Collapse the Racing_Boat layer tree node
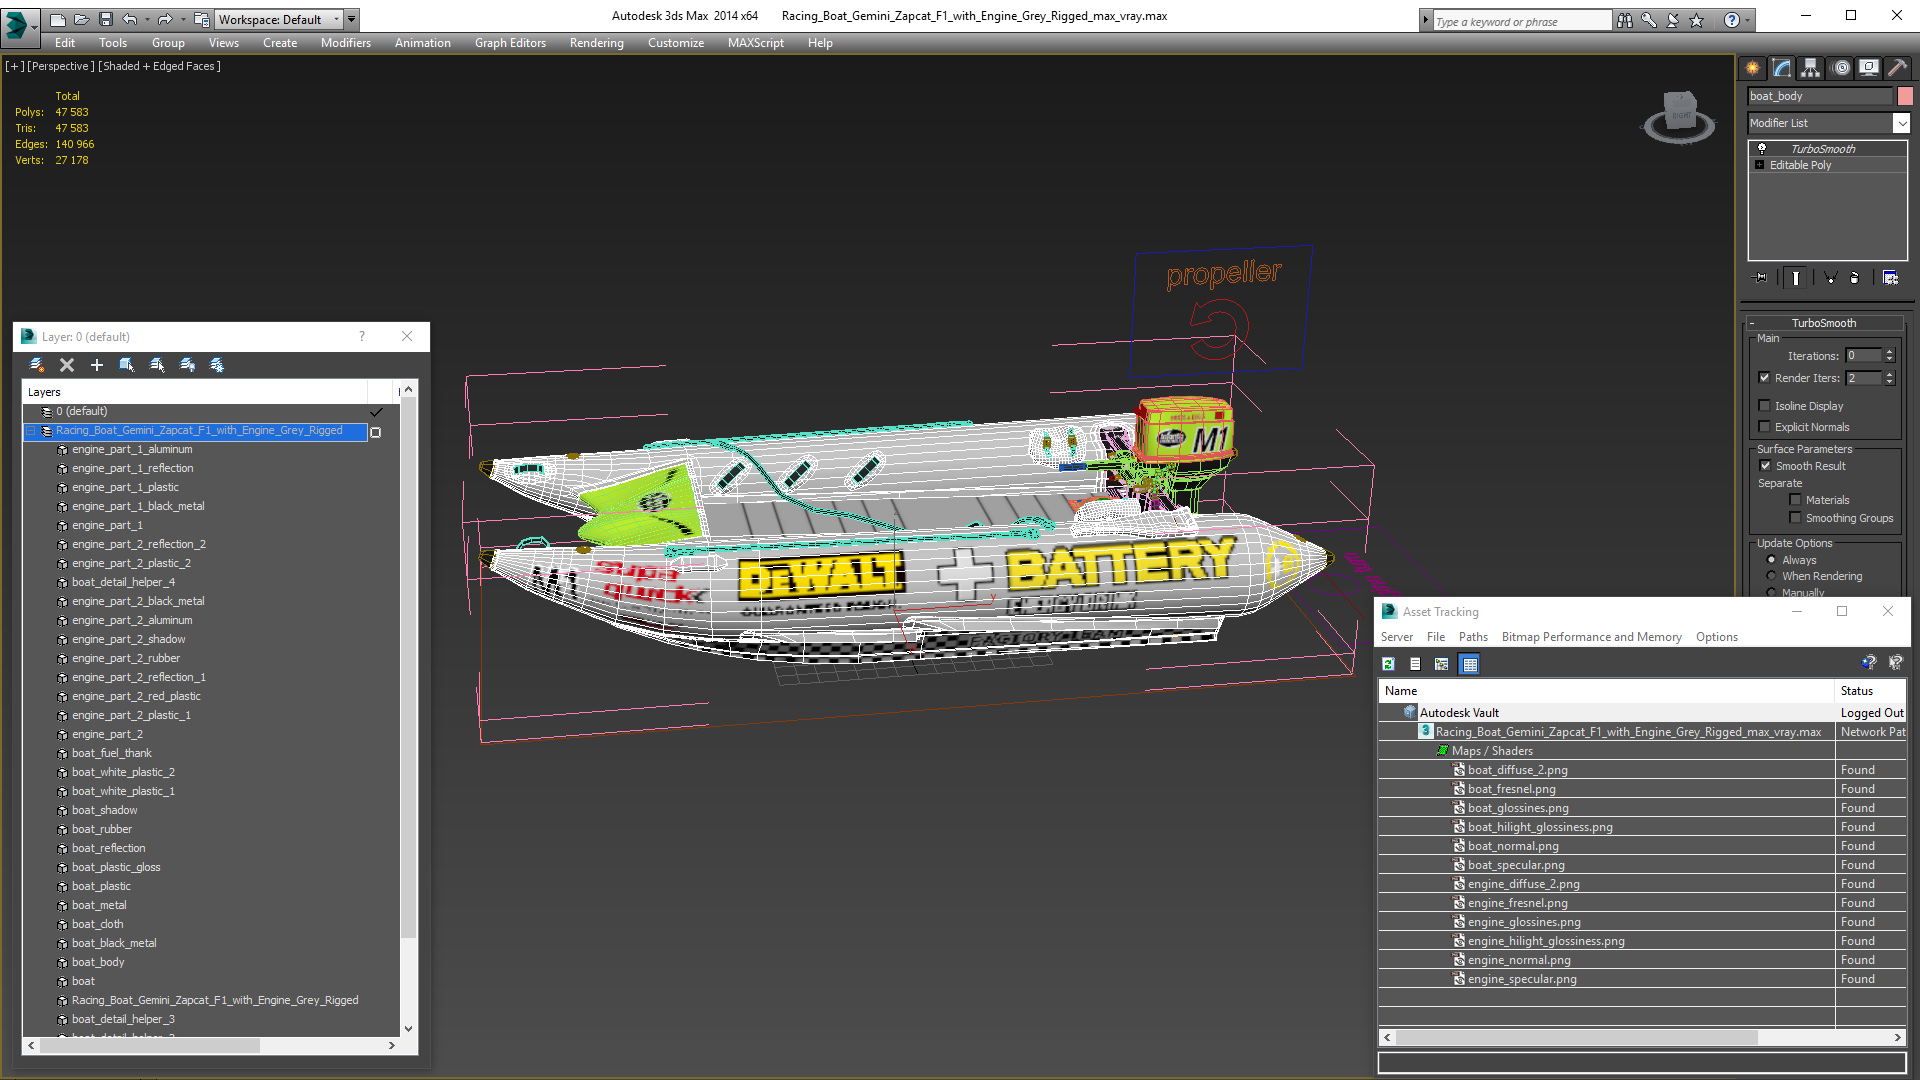 [31, 431]
